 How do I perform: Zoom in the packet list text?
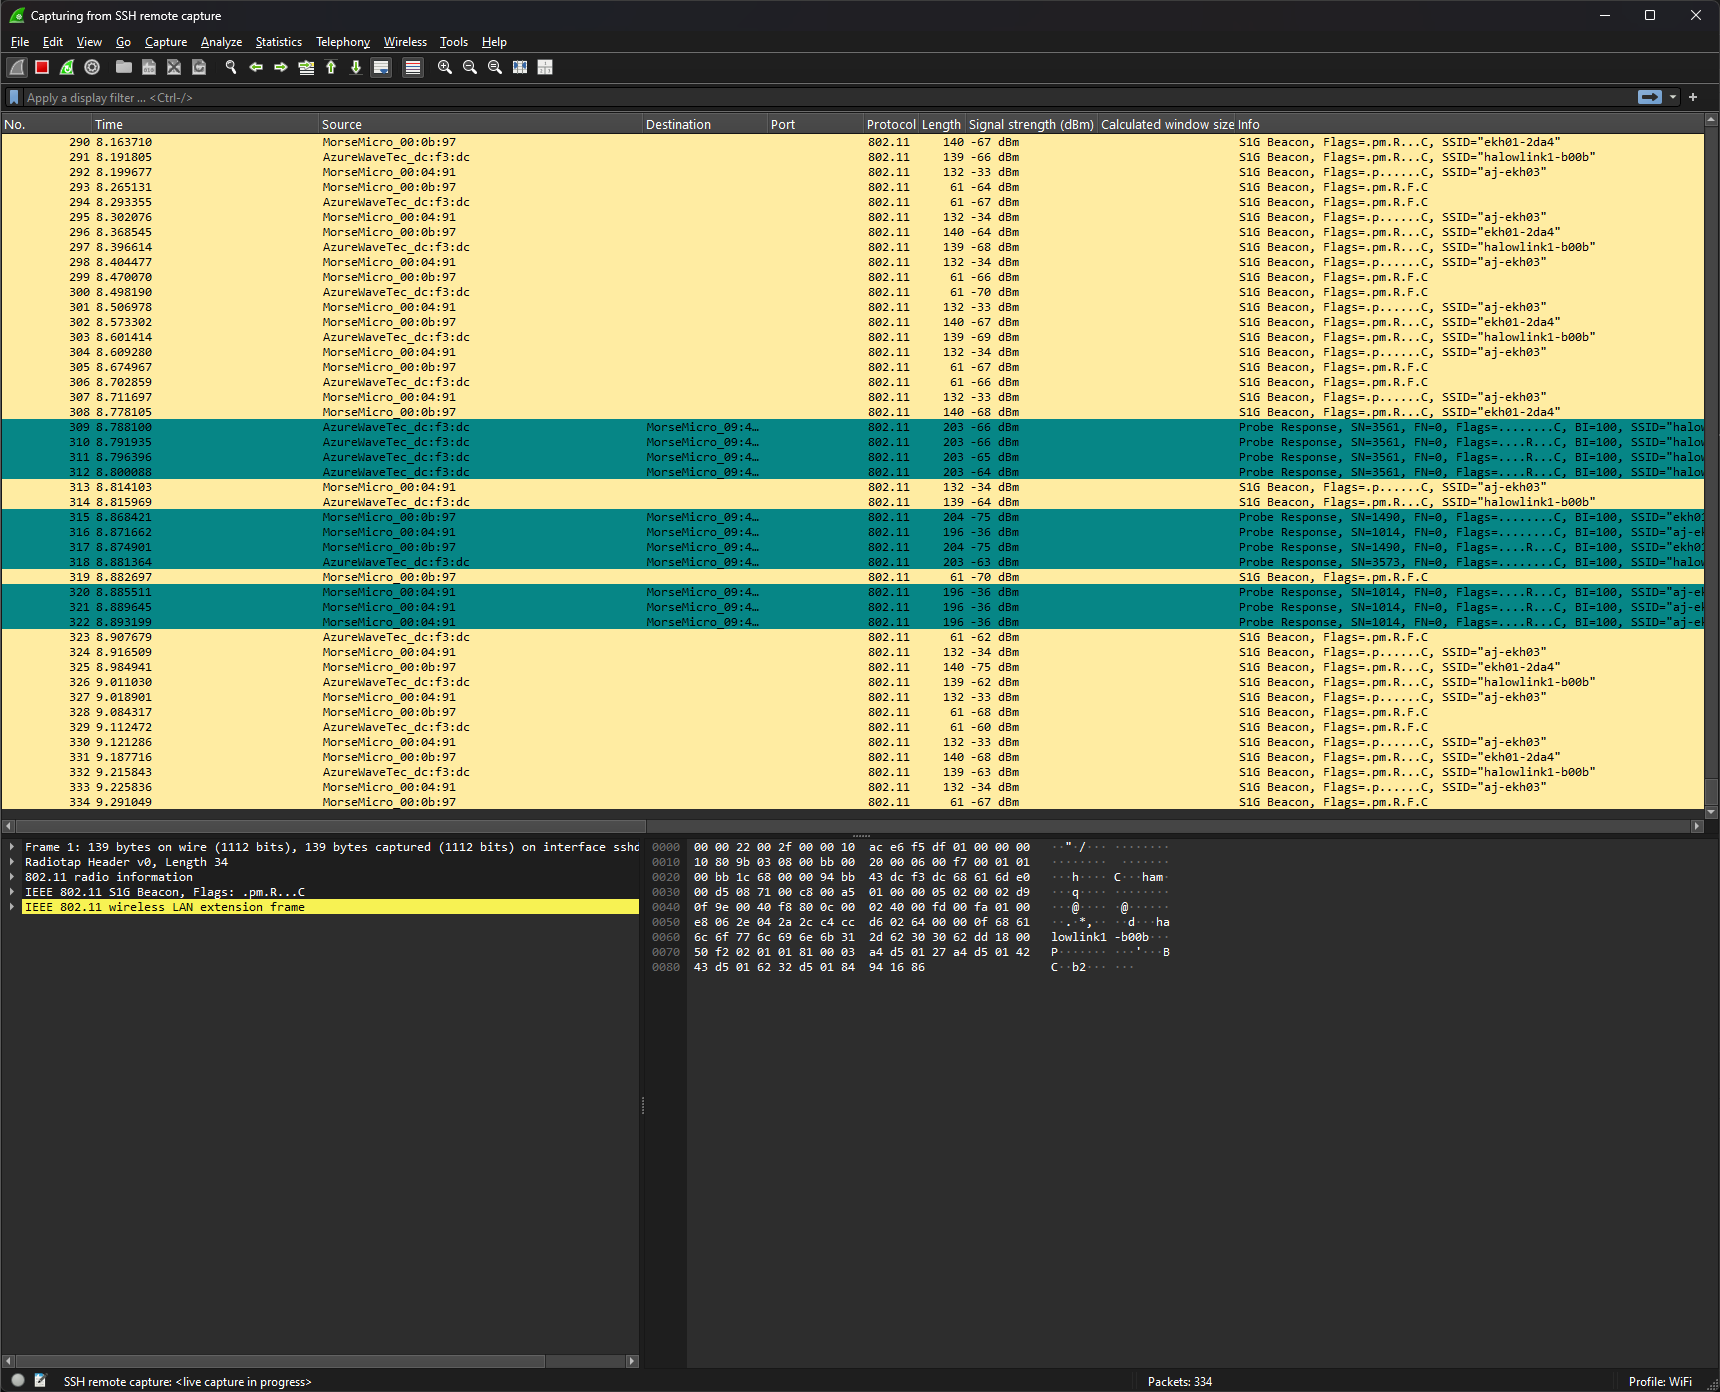pyautogui.click(x=445, y=67)
